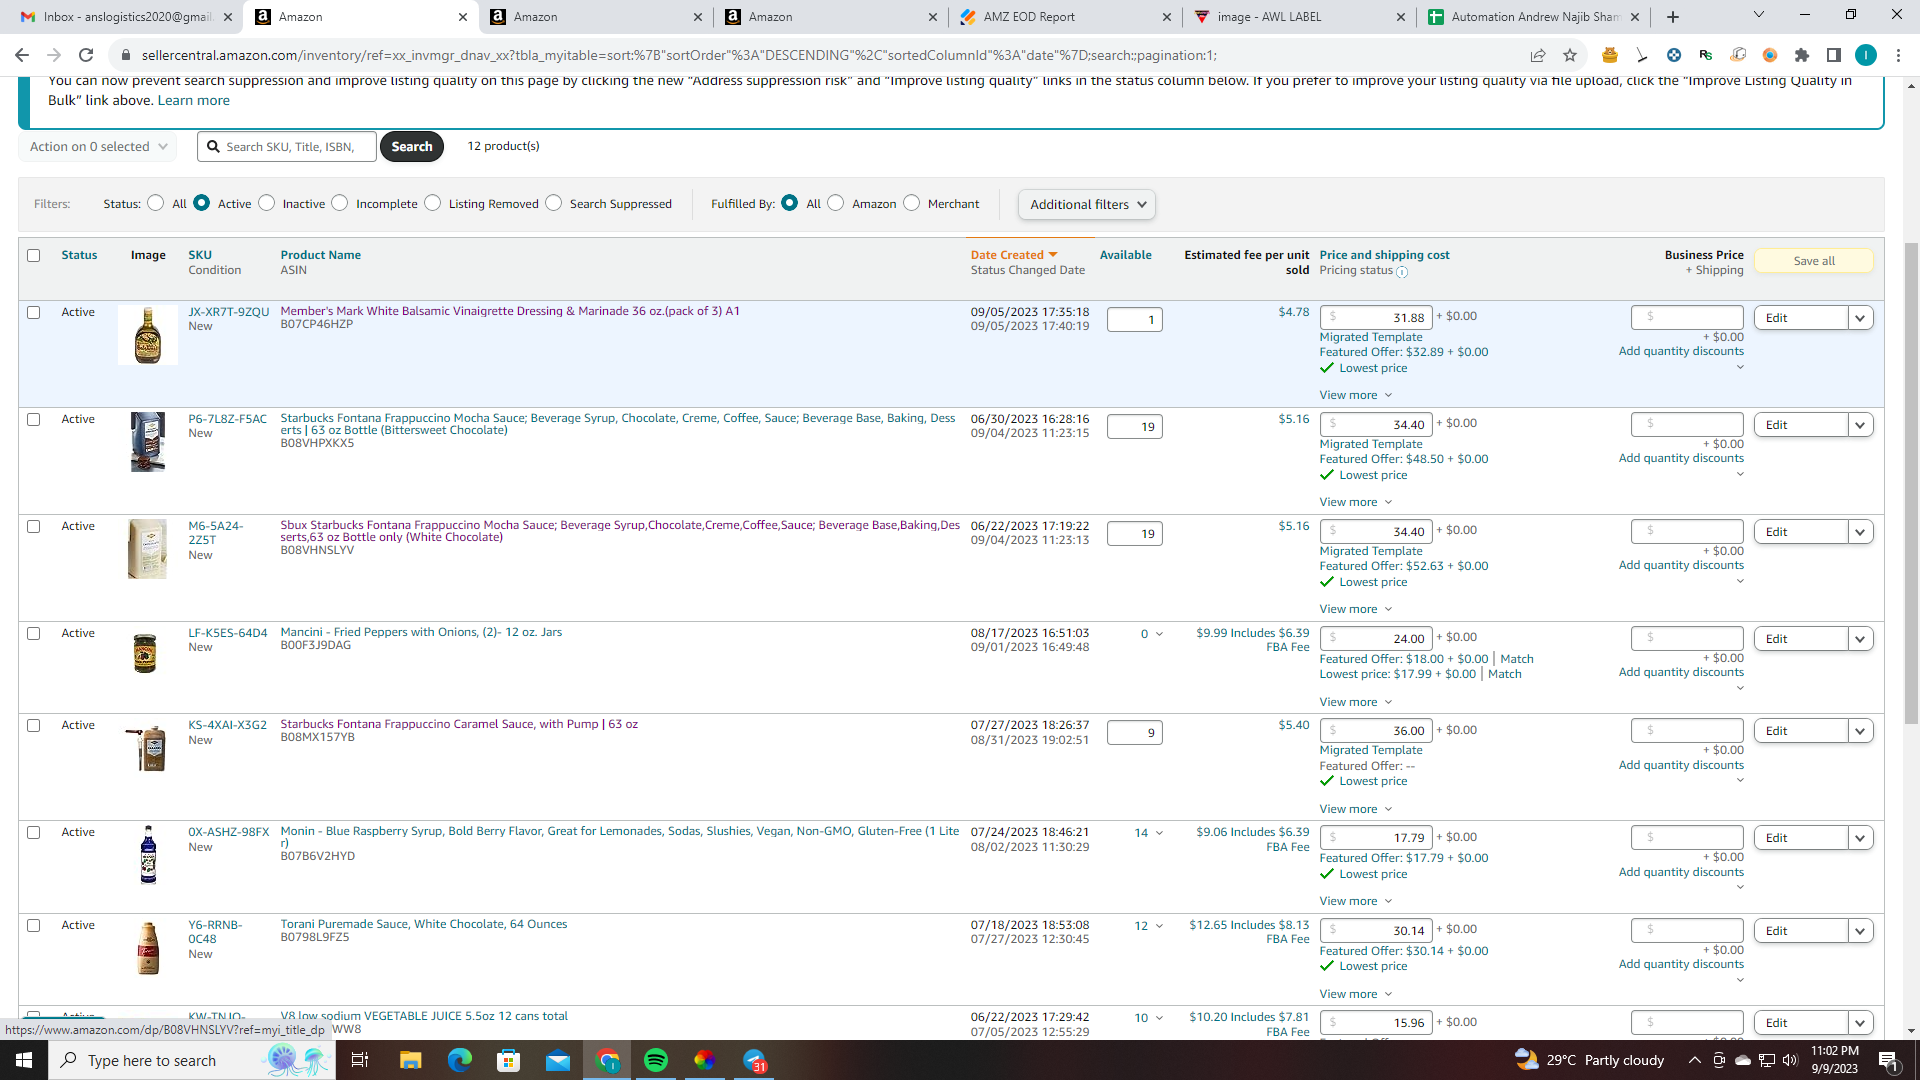Expand available quantity for LF-K5ES-64D4
1920x1080 pixels.
coord(1152,634)
